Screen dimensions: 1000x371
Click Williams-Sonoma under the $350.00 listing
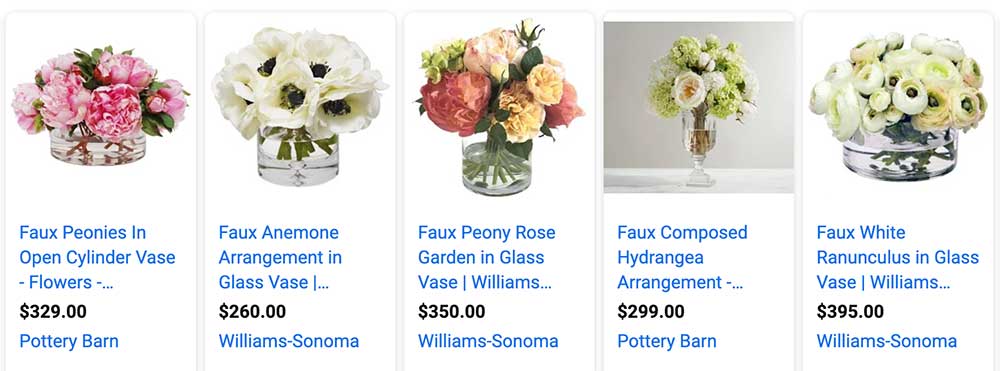(x=488, y=341)
